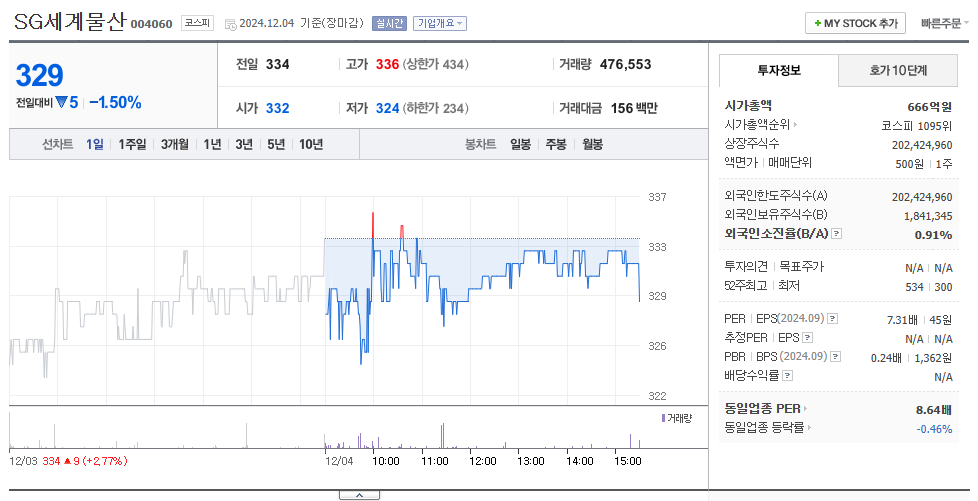The height and width of the screenshot is (501, 978).
Task: Click the -1.50% change rate
Action: (x=115, y=102)
